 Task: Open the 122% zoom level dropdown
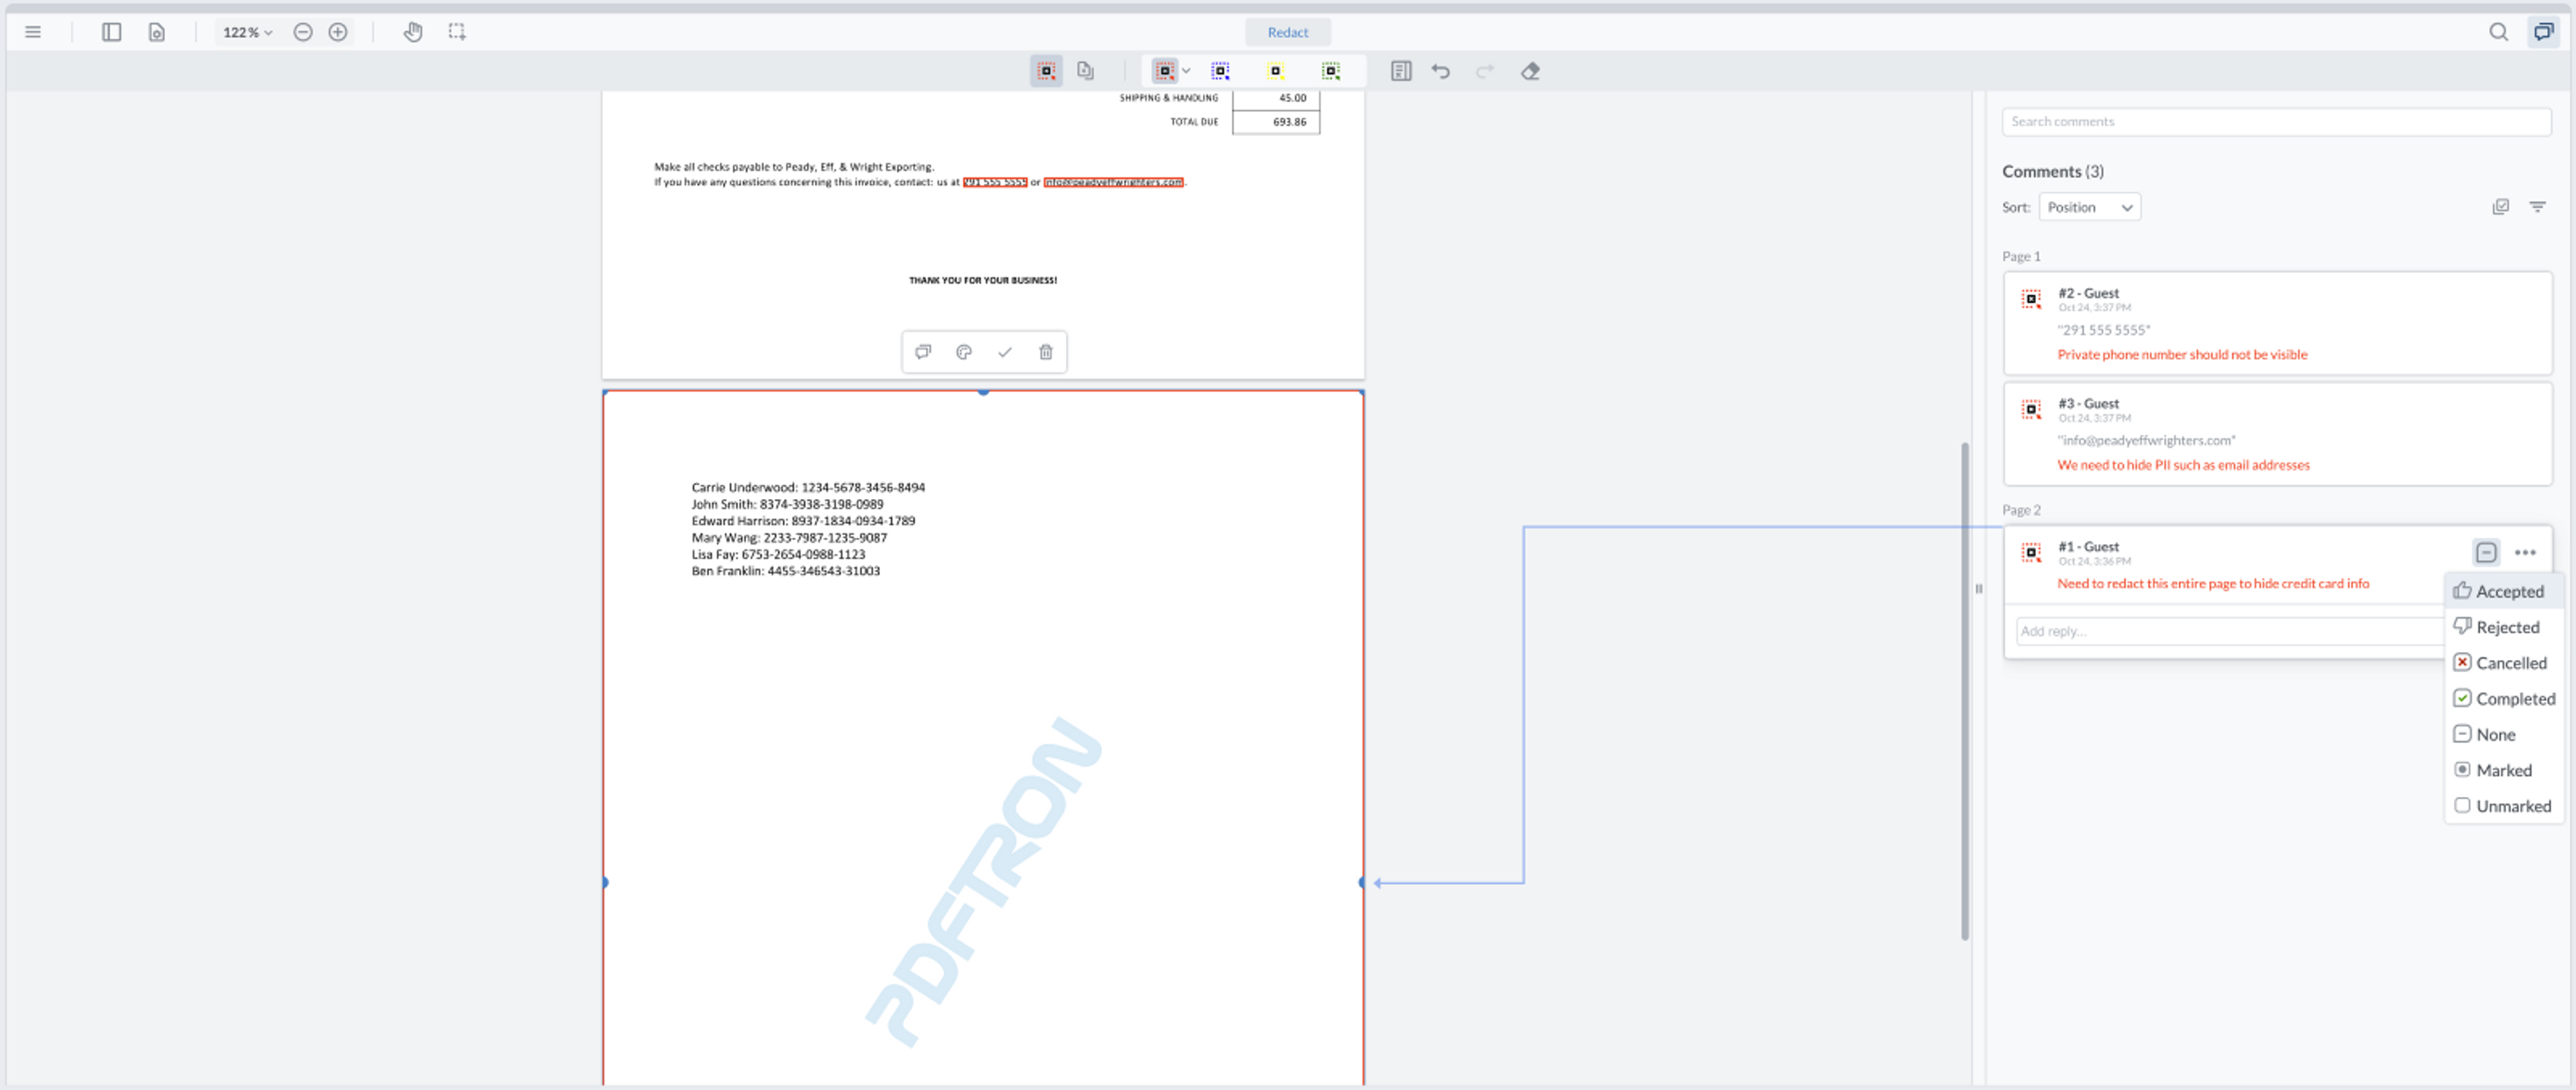tap(247, 32)
